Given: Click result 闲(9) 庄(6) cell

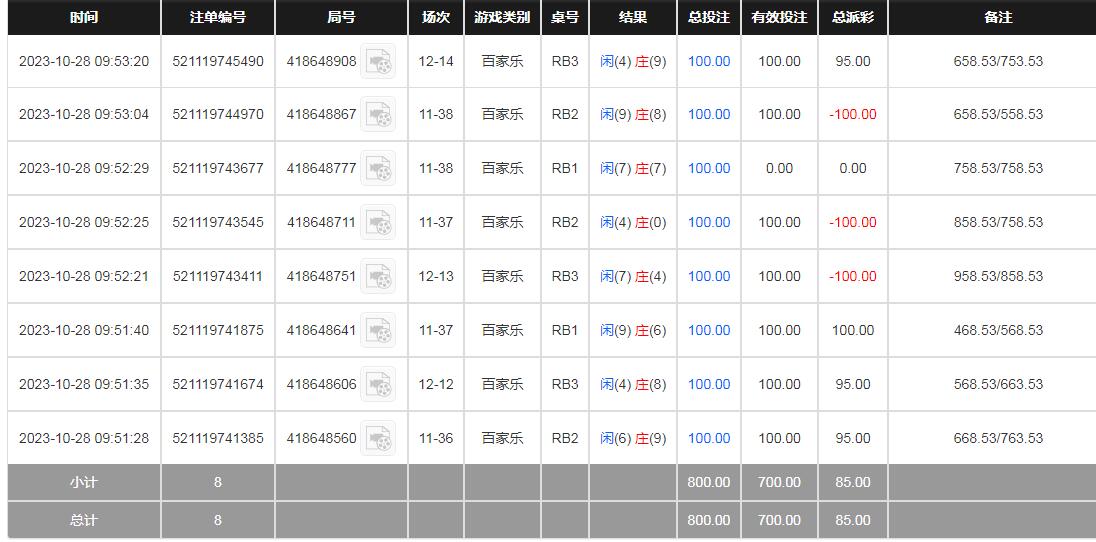Looking at the screenshot, I should (633, 331).
